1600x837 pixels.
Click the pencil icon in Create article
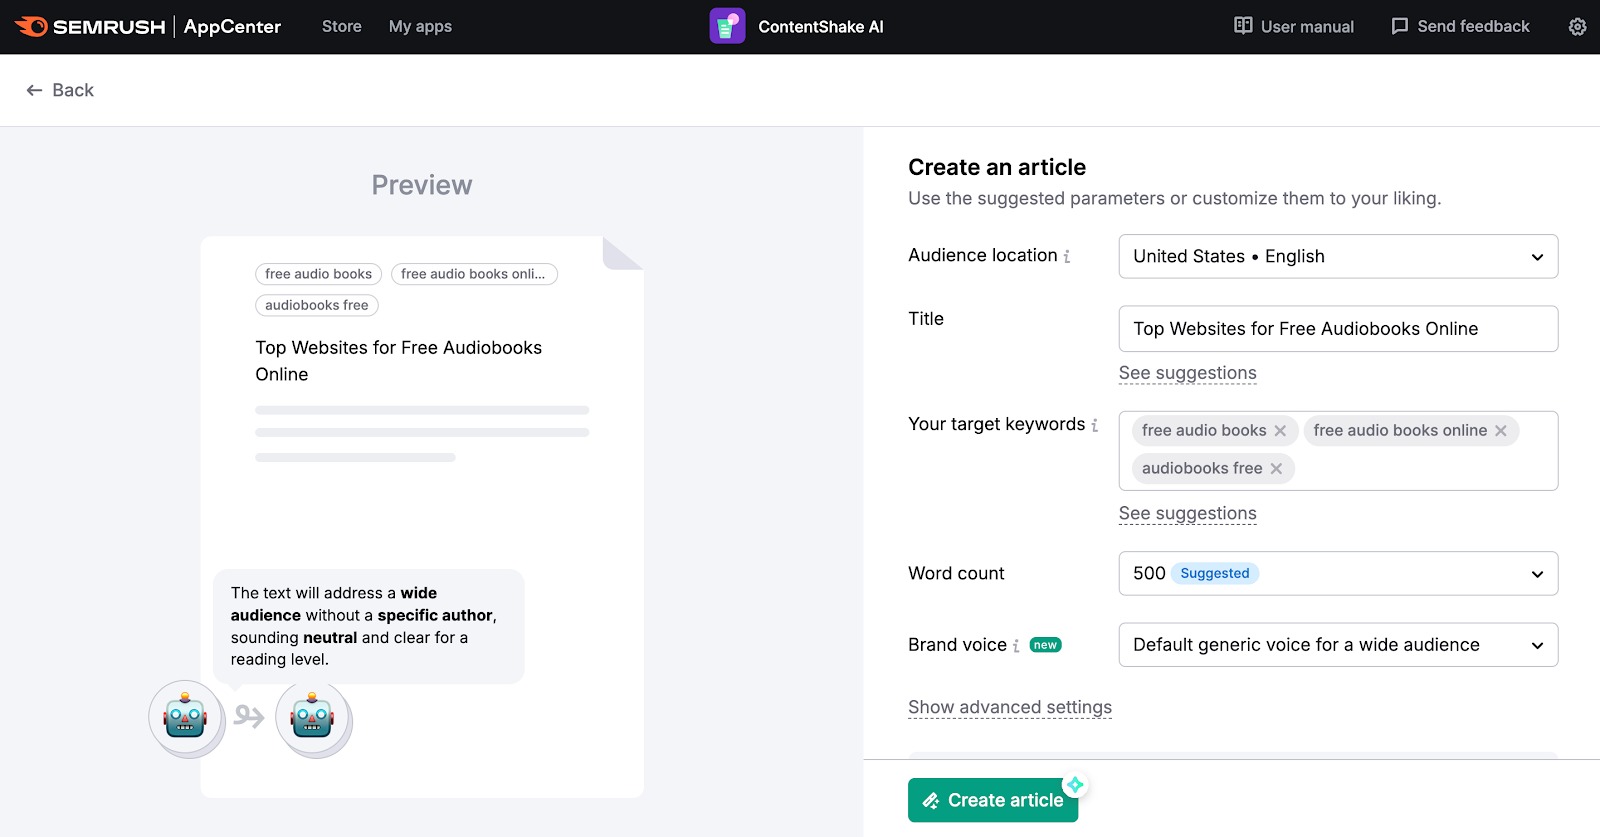coord(931,801)
